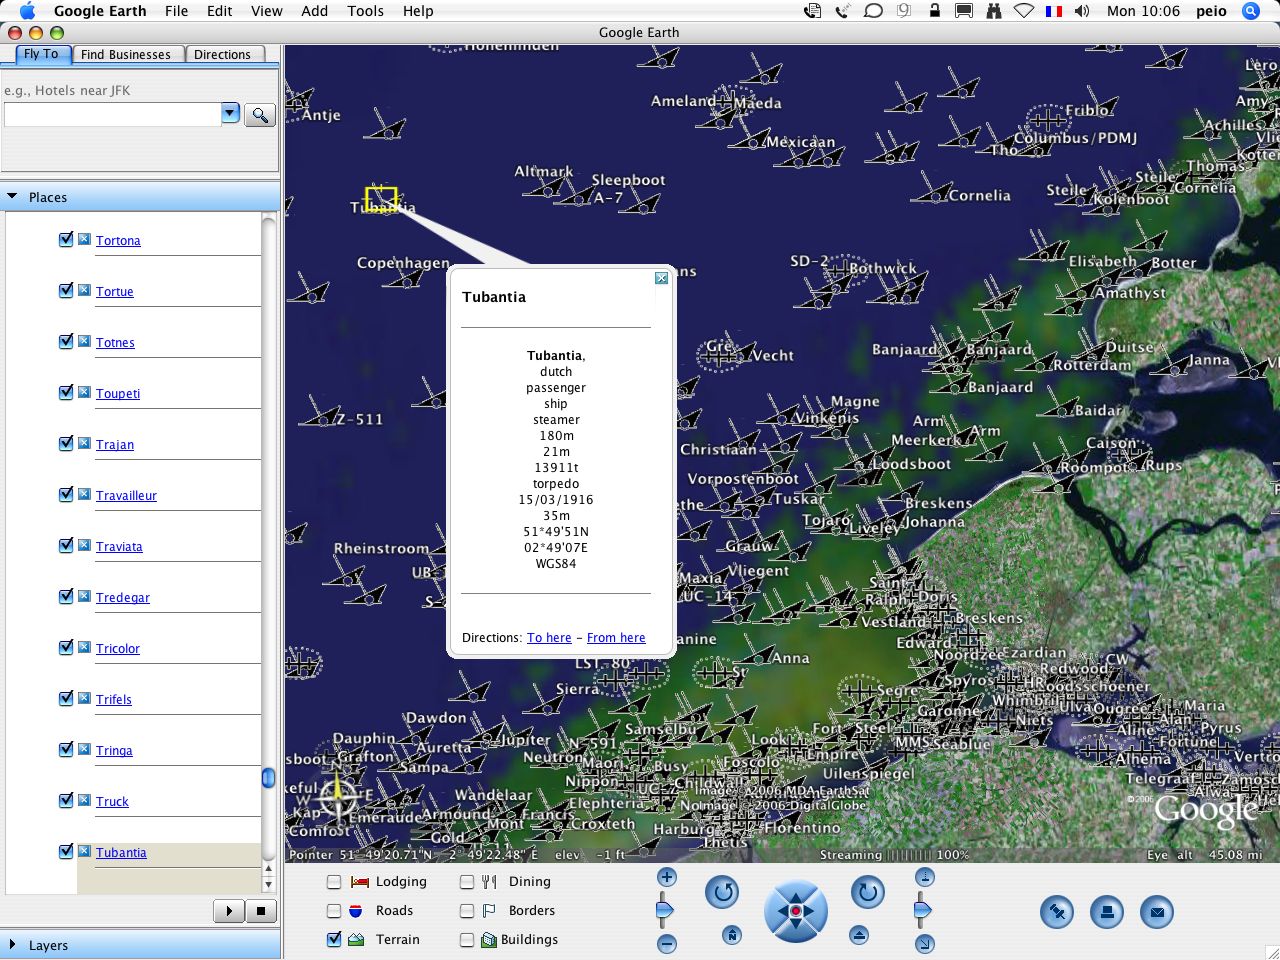Viewport: 1280px width, 960px height.
Task: Click the Places scrollbar down arrow
Action: [x=268, y=885]
